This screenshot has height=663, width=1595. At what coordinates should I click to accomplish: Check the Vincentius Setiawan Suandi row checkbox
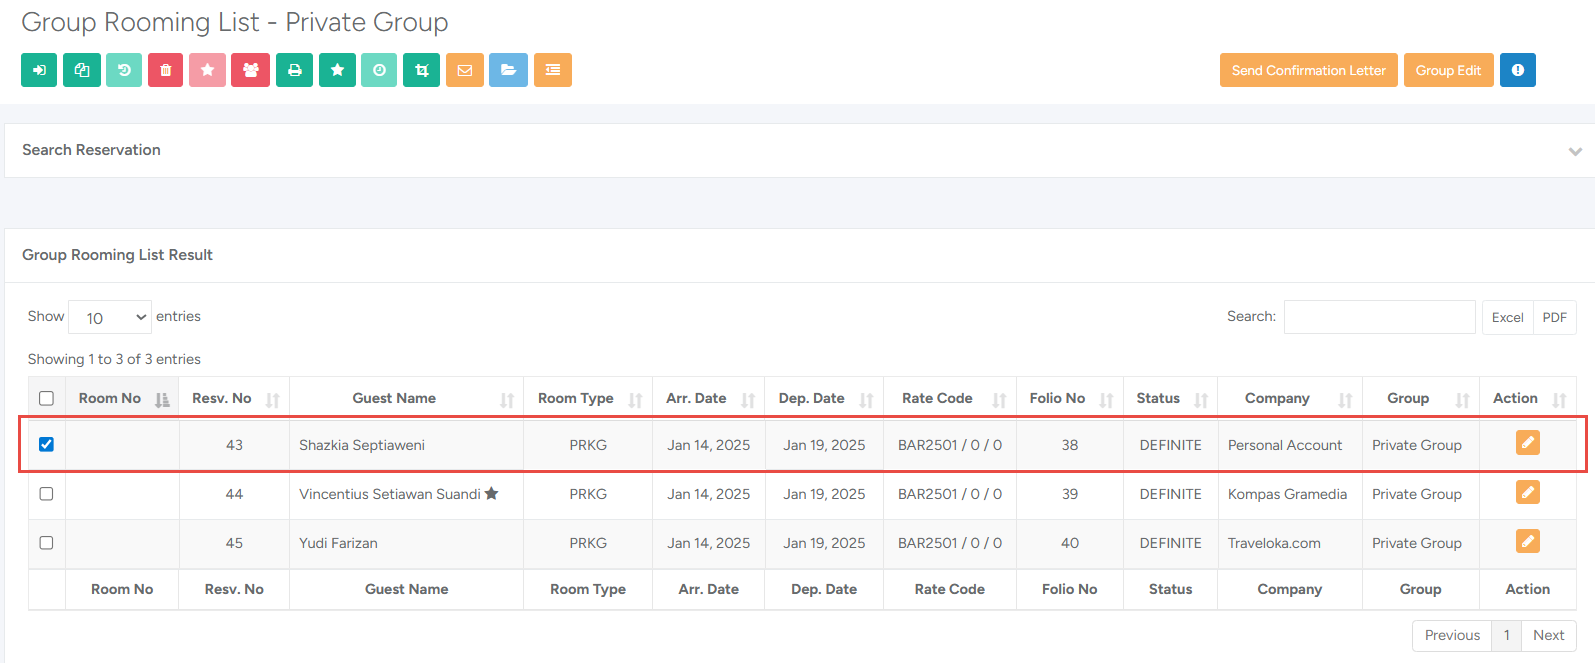46,493
